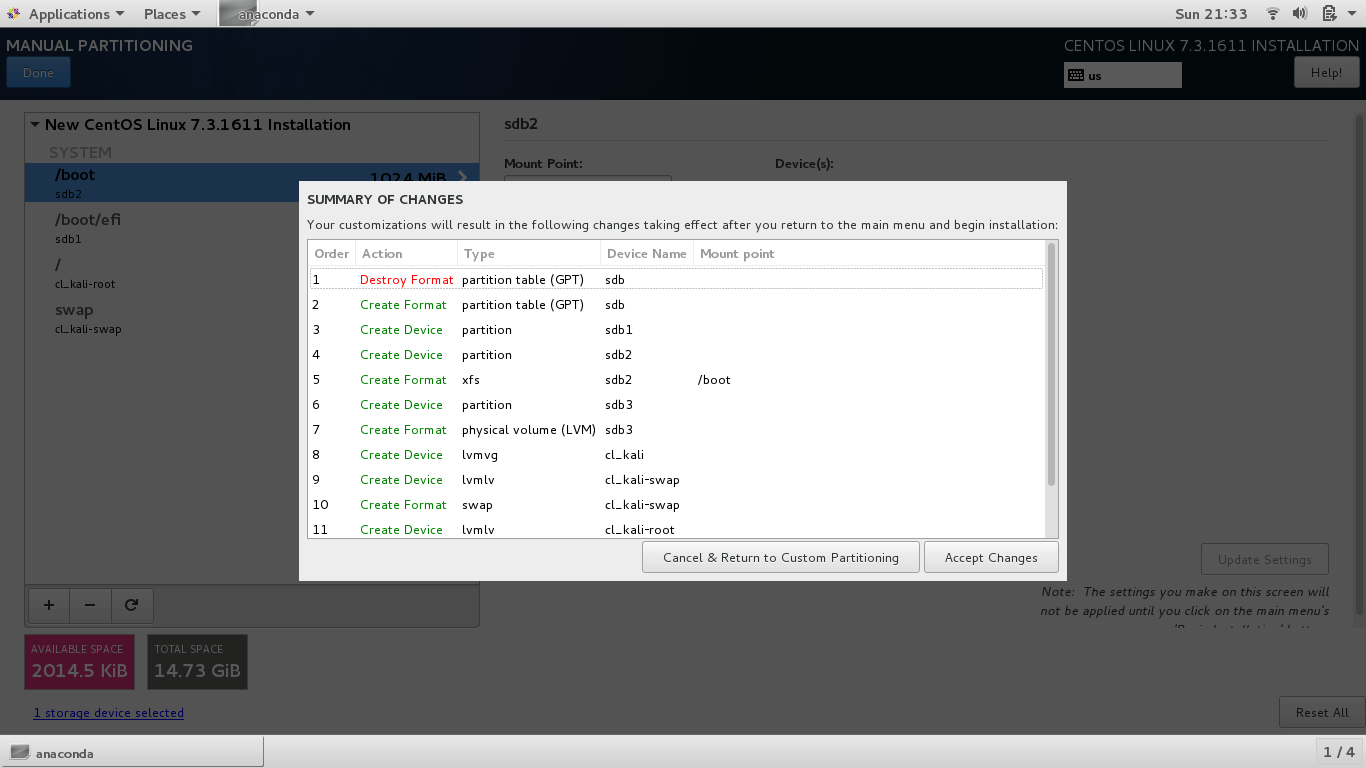The height and width of the screenshot is (768, 1366).
Task: Click the Mount point column header
Action: tap(869, 254)
